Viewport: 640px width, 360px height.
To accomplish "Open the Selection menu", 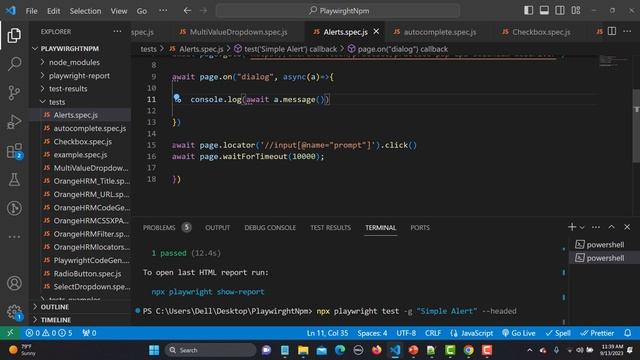I will pyautogui.click(x=85, y=11).
